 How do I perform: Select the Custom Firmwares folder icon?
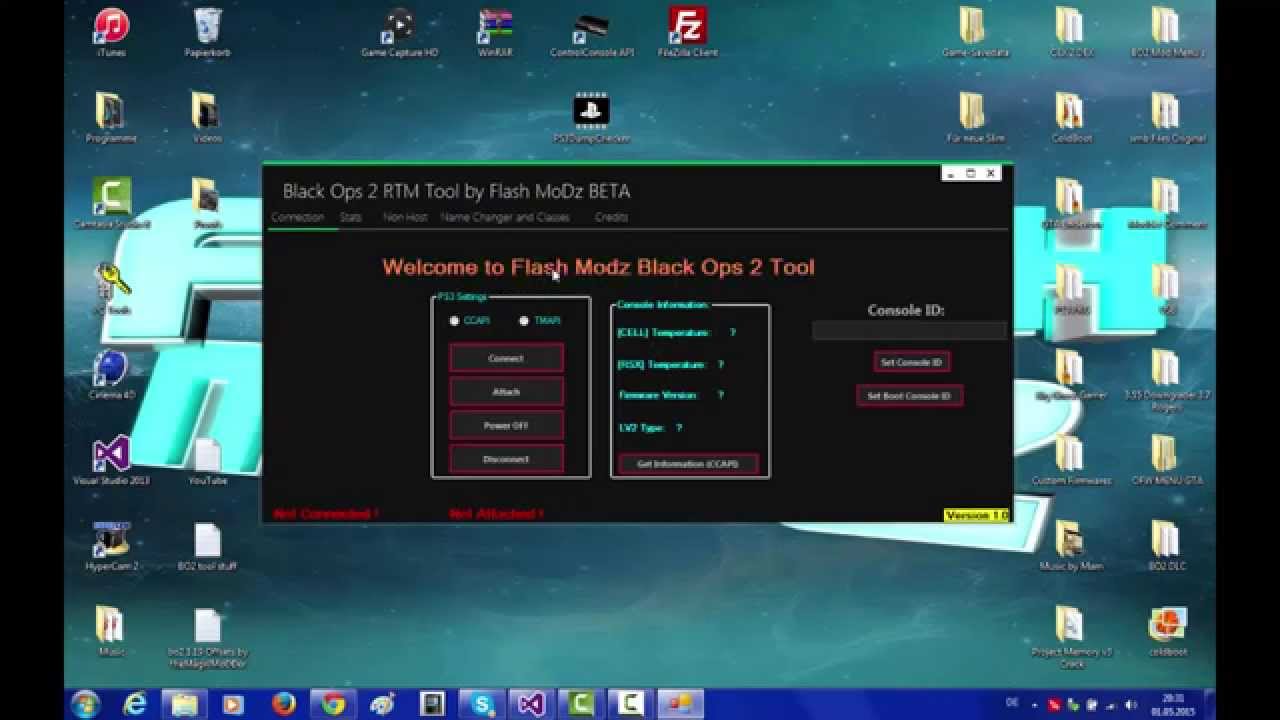(x=1070, y=461)
